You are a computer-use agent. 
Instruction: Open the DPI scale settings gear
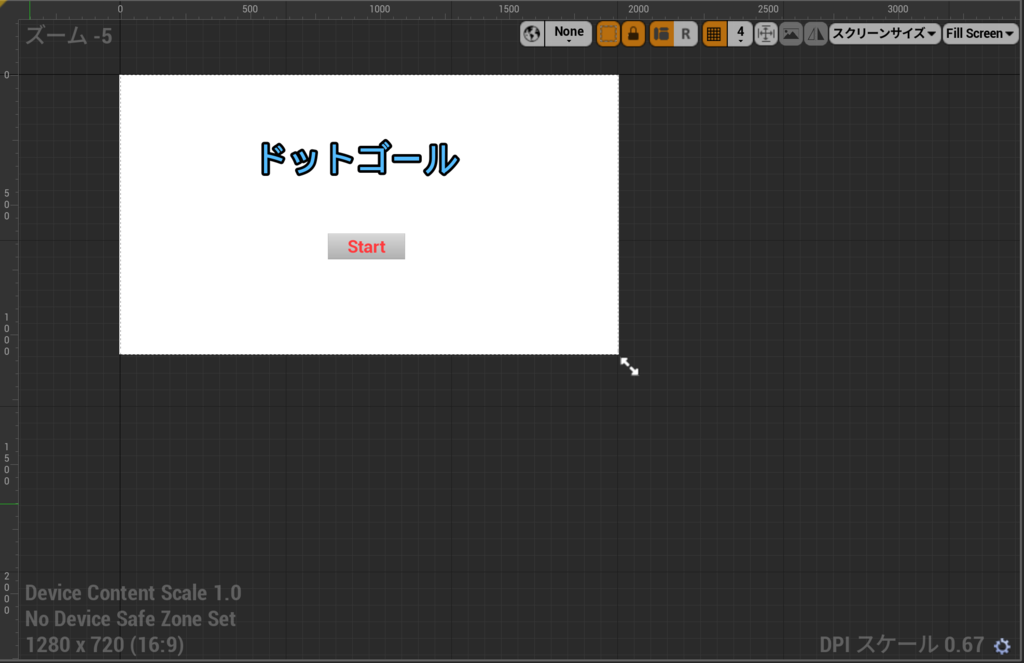1000,646
